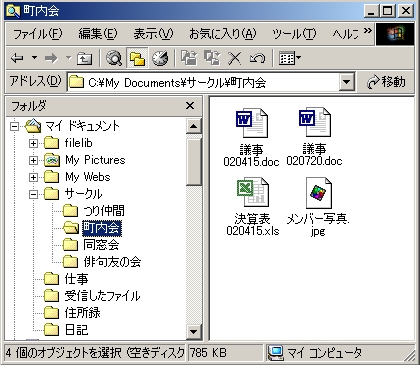Viewport: 420px width, 365px height.
Task: Click the folder tree scrollbar thumb
Action: [x=193, y=161]
